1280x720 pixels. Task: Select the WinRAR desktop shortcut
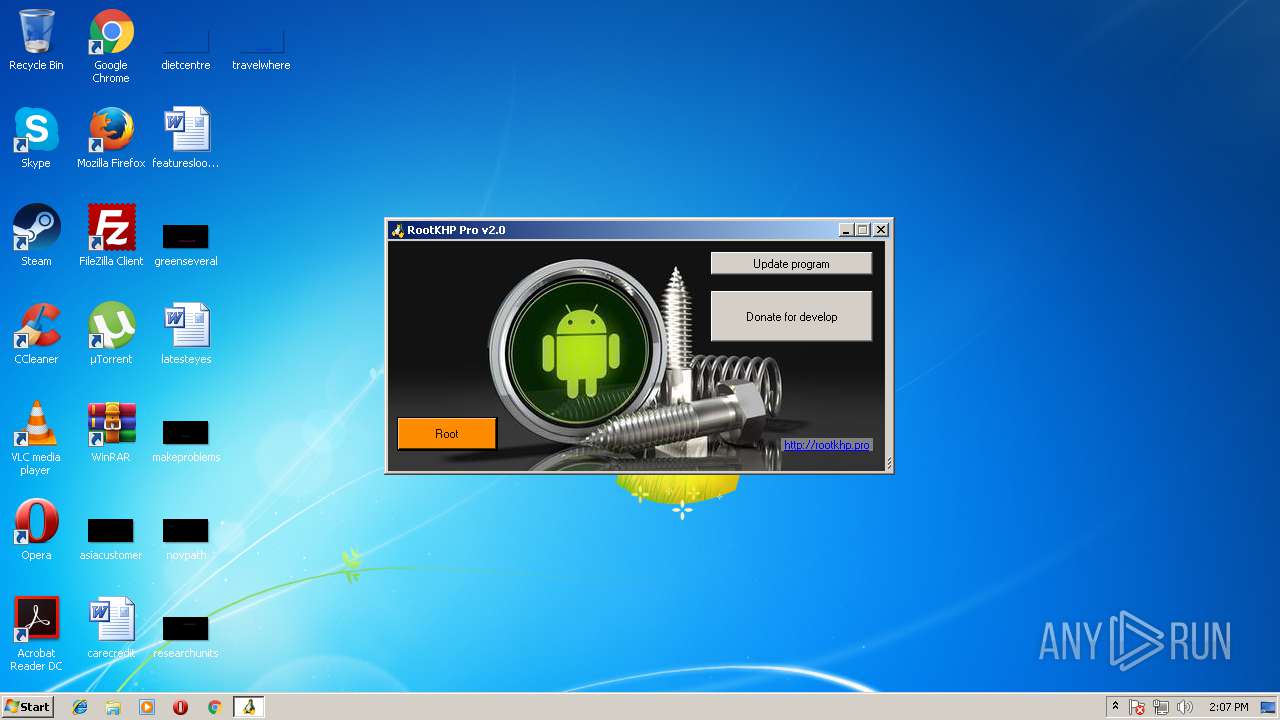tap(111, 432)
